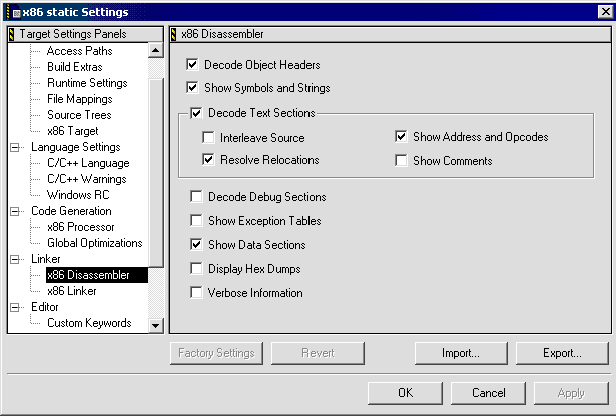
Task: Click the panel list scrollbar thumb
Action: [156, 173]
